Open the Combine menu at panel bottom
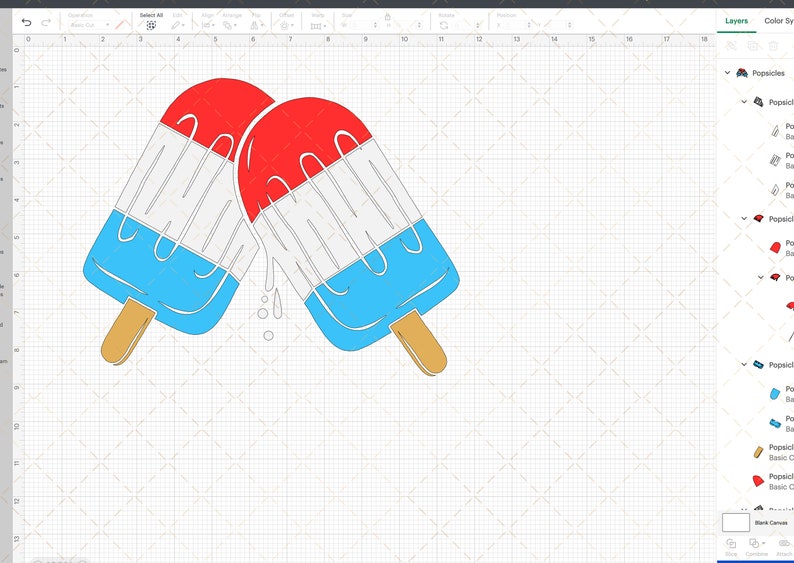The width and height of the screenshot is (794, 563). click(756, 547)
